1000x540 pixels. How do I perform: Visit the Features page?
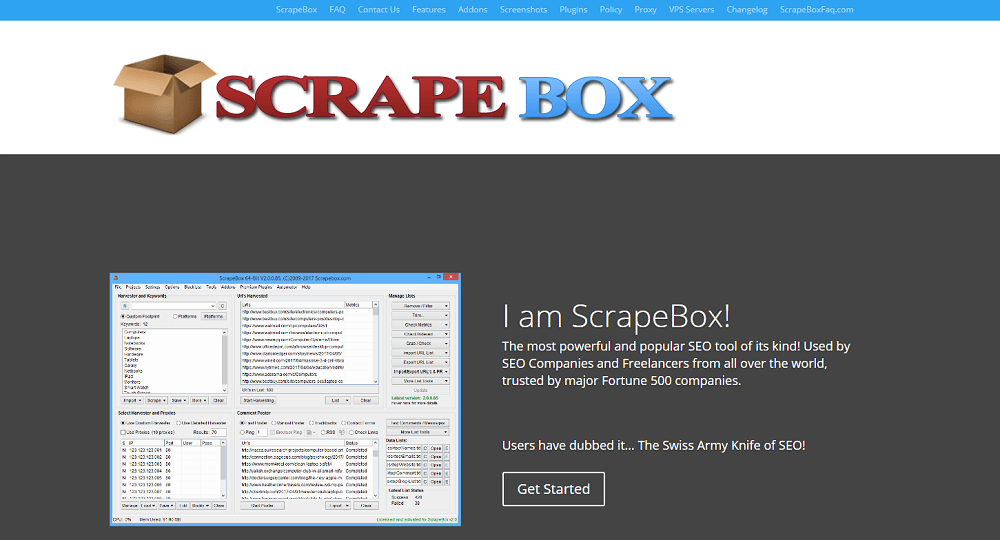click(x=429, y=10)
